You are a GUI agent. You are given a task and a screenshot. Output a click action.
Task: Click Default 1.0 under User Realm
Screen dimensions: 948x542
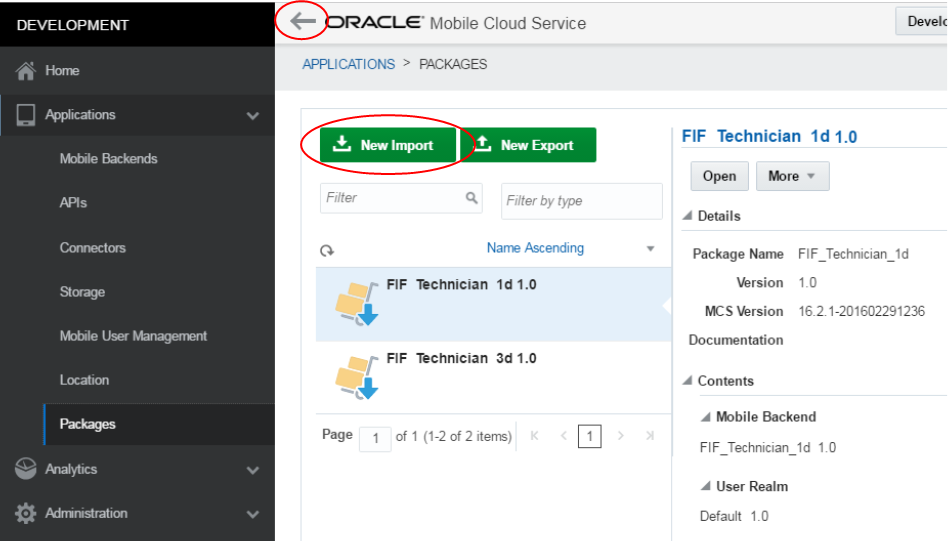734,516
